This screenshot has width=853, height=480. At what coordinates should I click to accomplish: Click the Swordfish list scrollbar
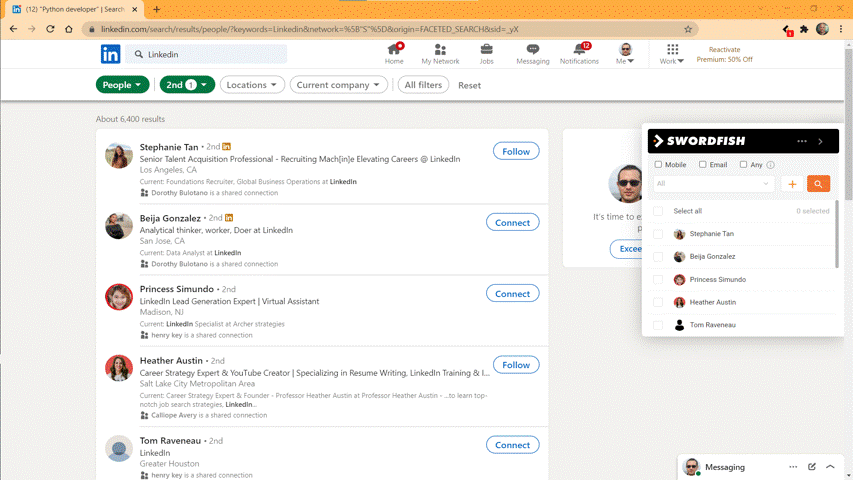[837, 234]
